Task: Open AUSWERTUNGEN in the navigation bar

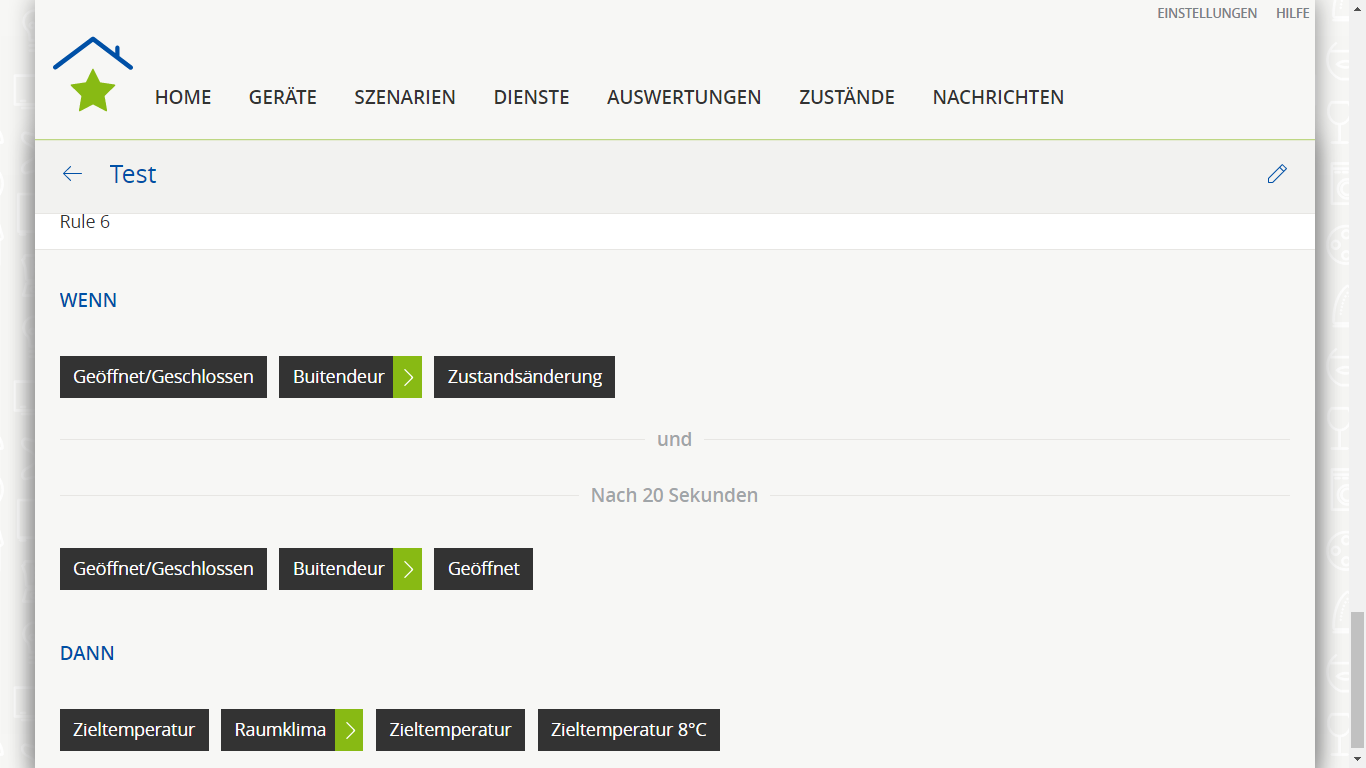Action: 684,97
